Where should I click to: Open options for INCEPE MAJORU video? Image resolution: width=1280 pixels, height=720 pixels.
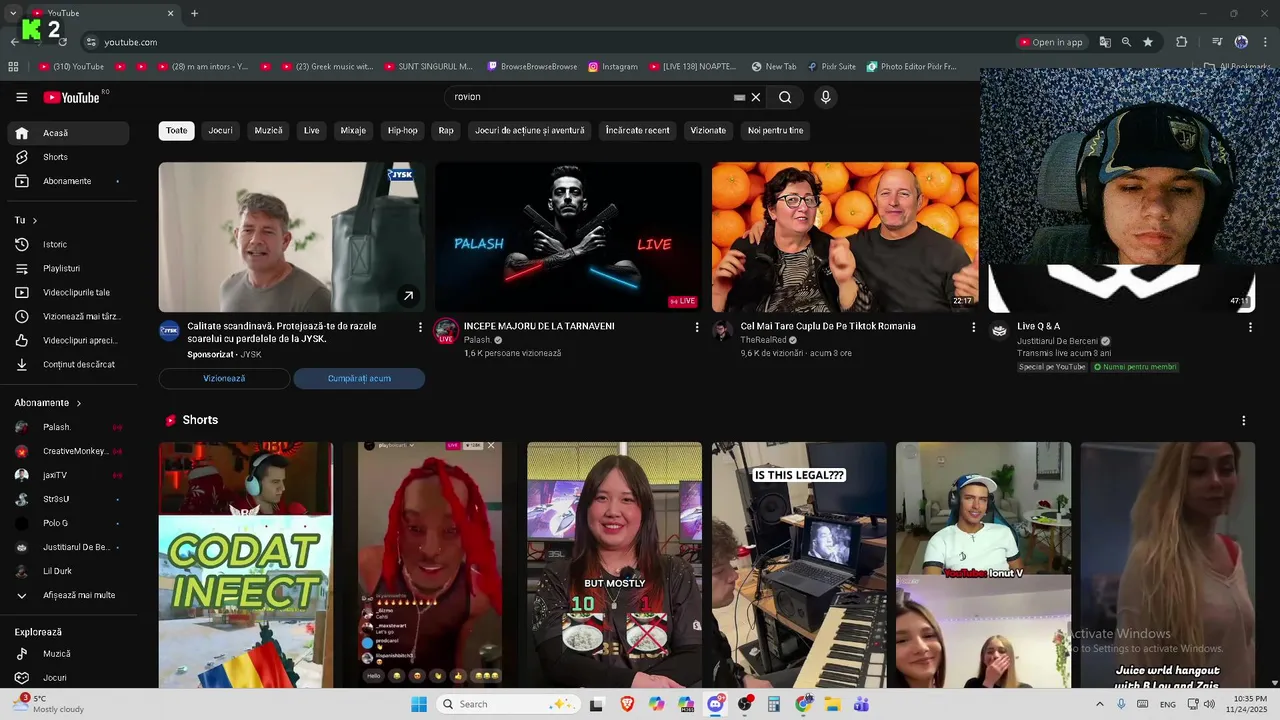(697, 327)
